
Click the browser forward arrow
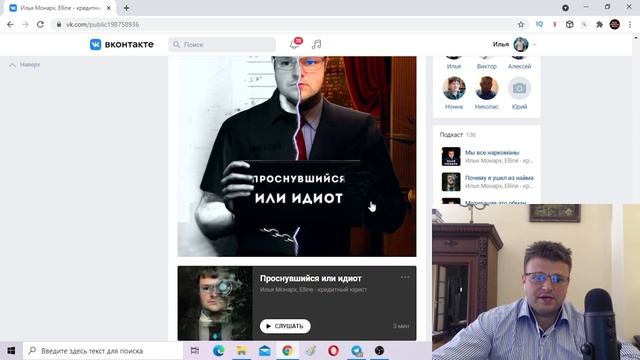(x=25, y=24)
